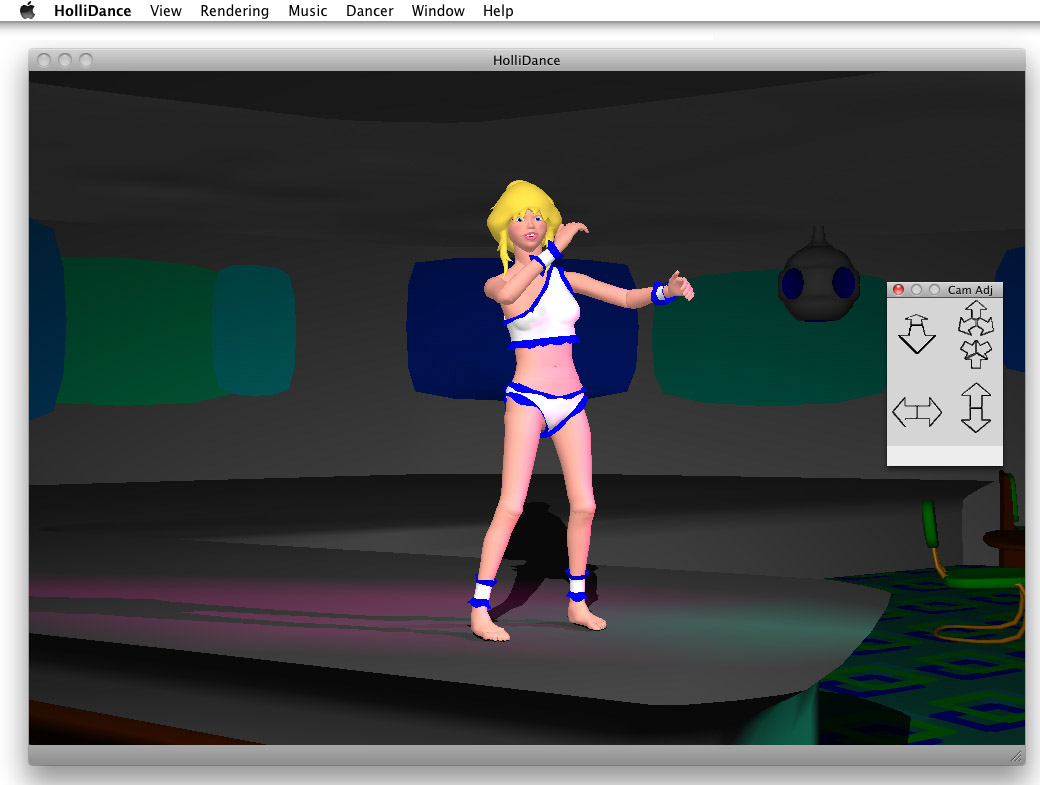1040x785 pixels.
Task: Open the Help menu
Action: (x=498, y=11)
